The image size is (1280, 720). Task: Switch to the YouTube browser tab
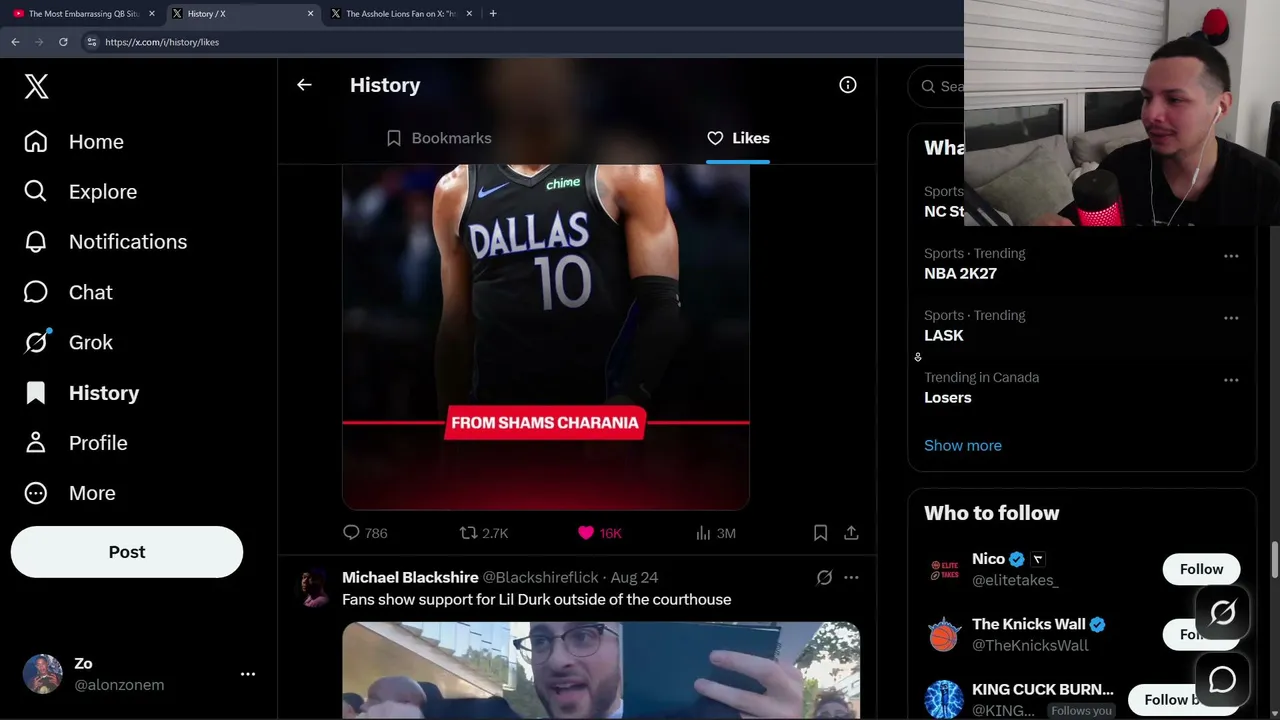point(84,14)
